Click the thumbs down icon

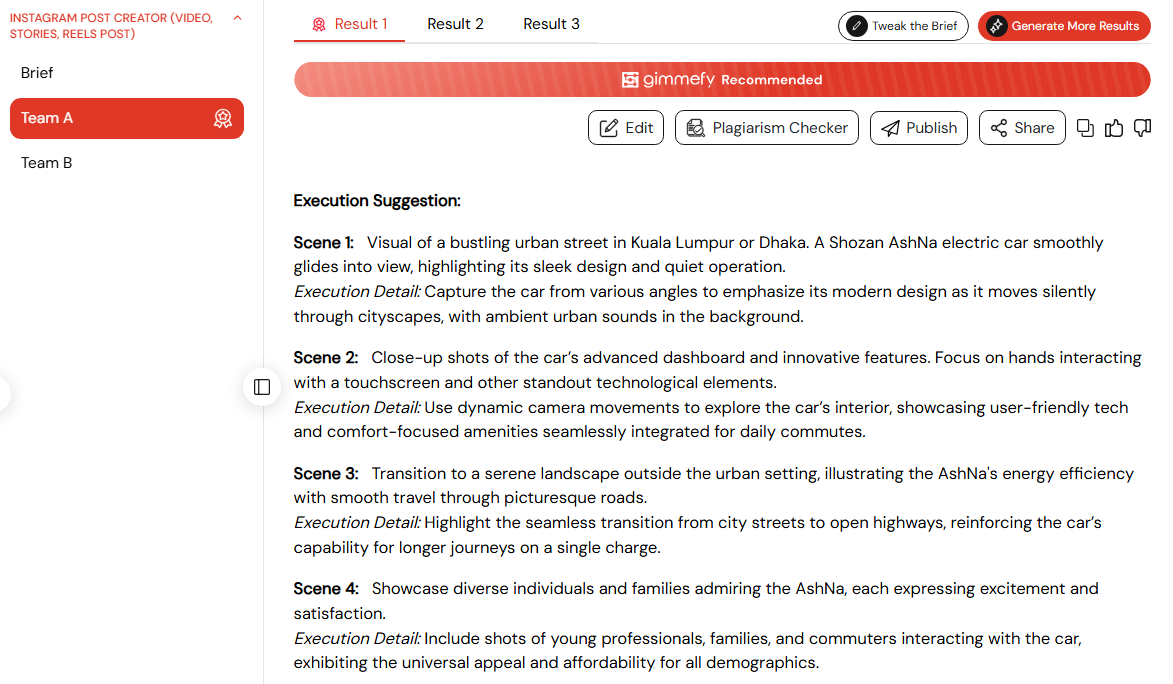1142,128
